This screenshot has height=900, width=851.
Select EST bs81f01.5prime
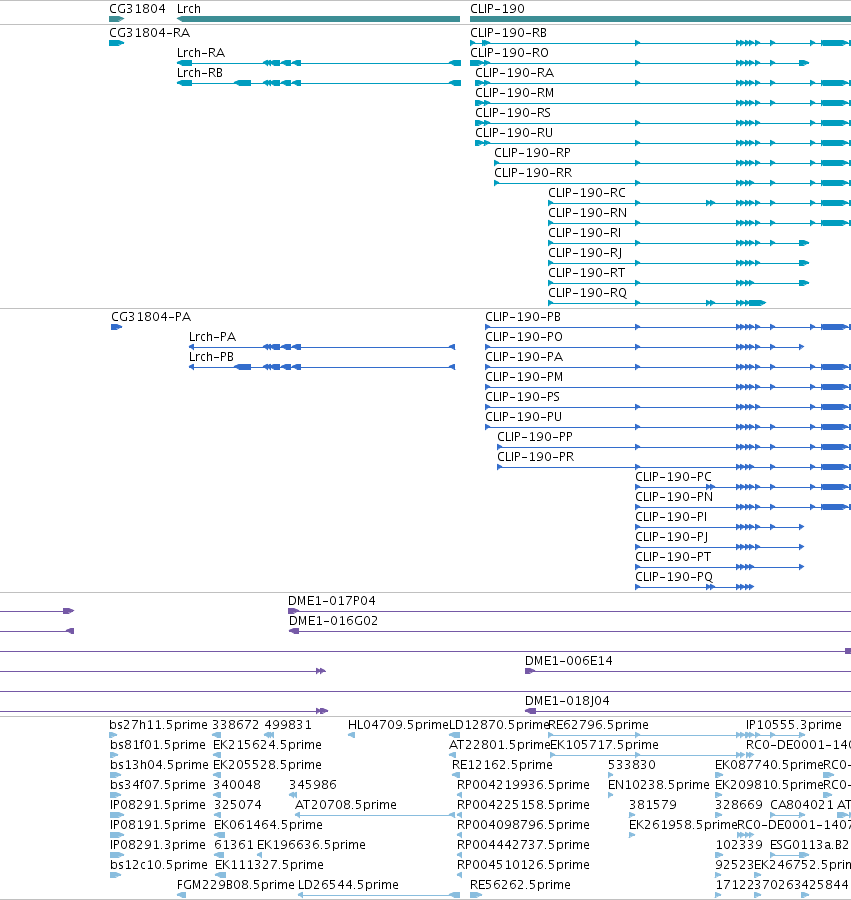click(158, 745)
